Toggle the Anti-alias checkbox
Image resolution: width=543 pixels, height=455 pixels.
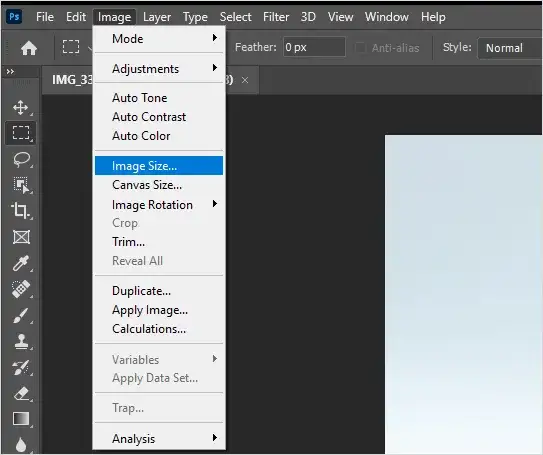pyautogui.click(x=360, y=47)
